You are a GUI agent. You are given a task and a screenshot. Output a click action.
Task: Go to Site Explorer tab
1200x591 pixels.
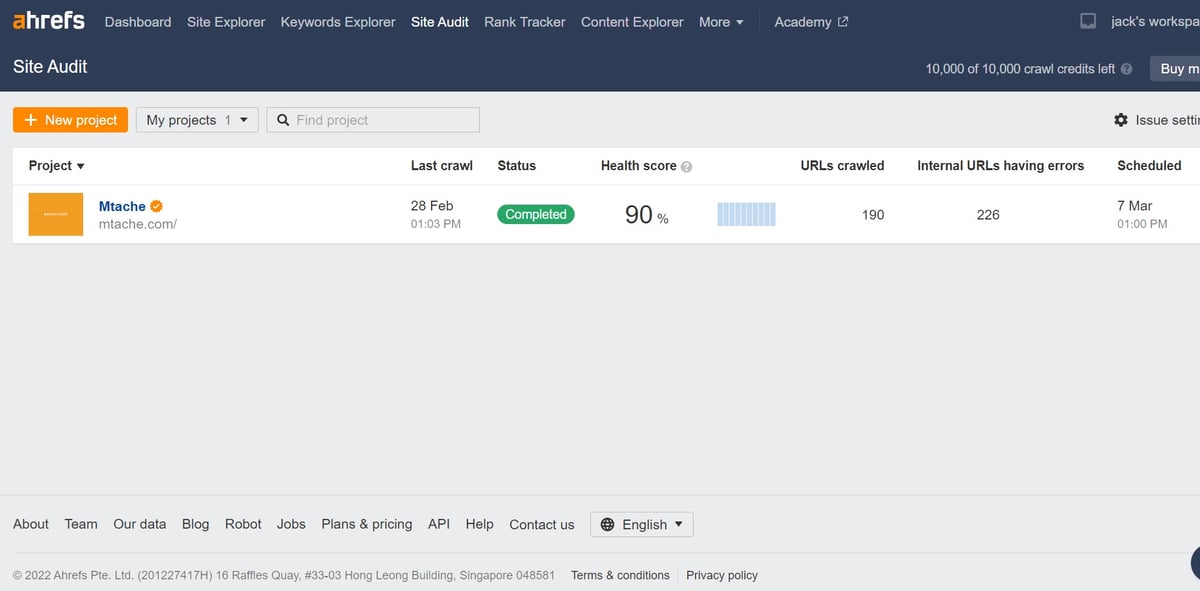point(226,22)
